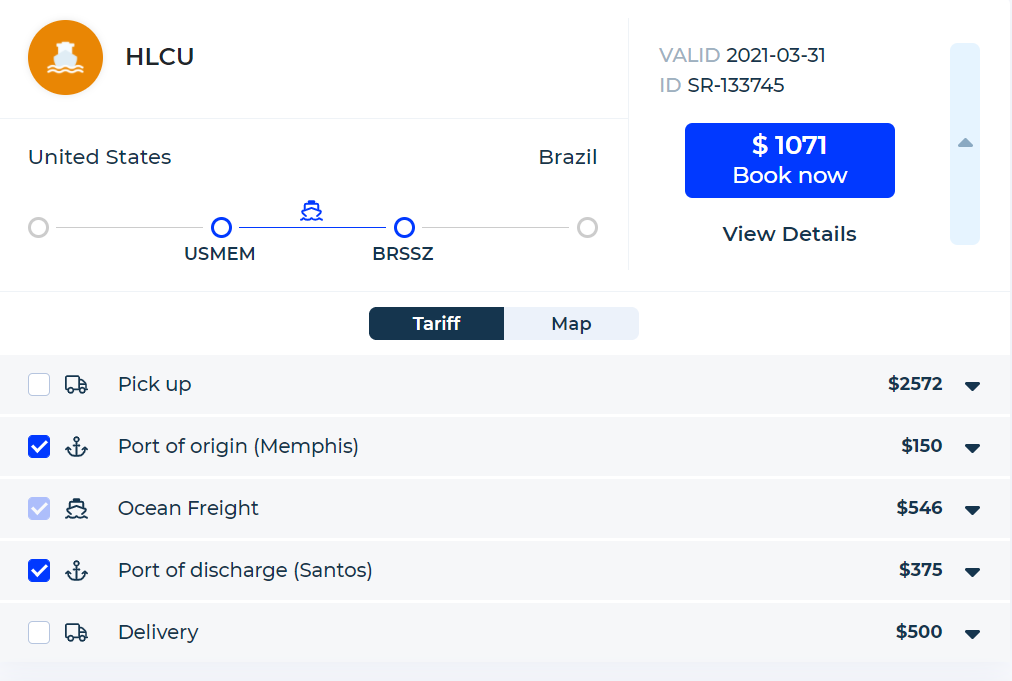Select the USMEM port node on route
This screenshot has height=681, width=1012.
point(221,227)
